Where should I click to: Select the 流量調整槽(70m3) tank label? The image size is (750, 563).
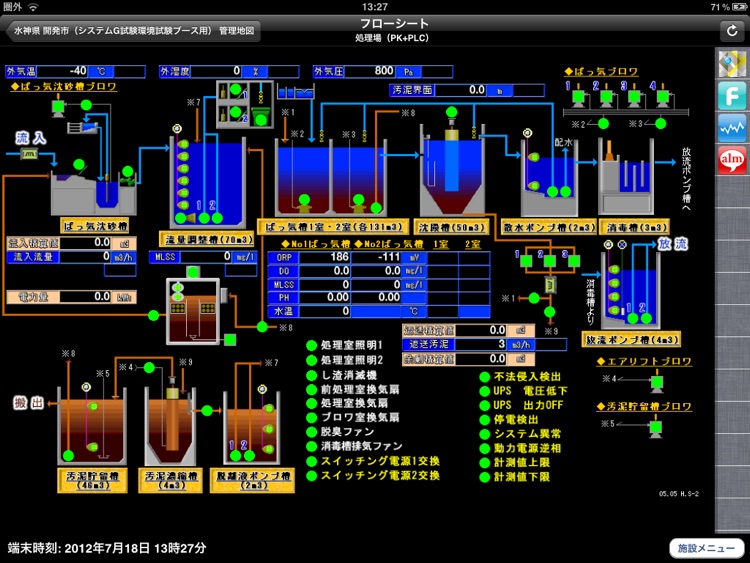click(x=209, y=239)
